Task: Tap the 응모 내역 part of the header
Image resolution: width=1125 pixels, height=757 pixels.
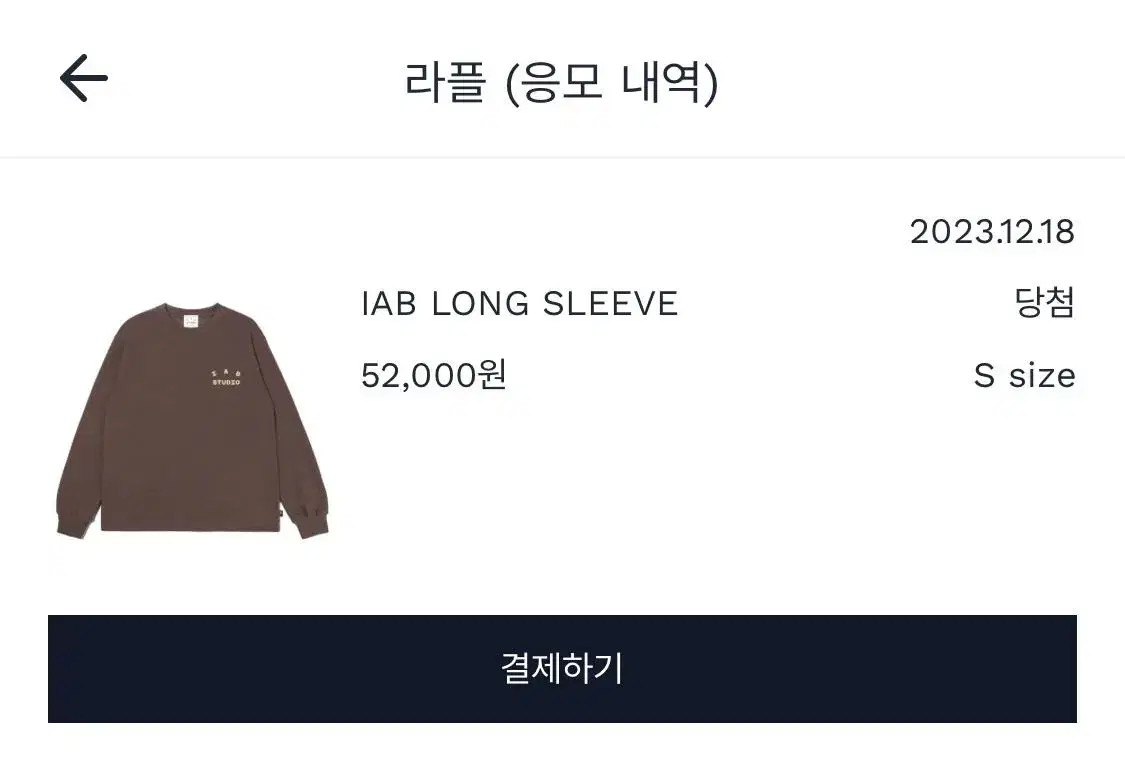Action: (612, 83)
